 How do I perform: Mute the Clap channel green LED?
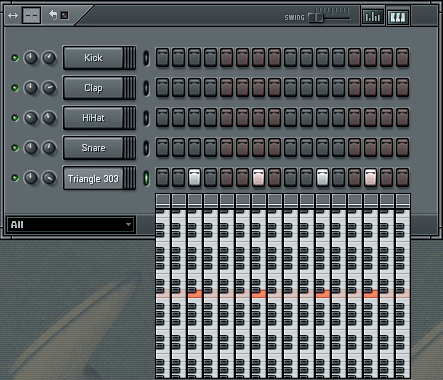click(x=15, y=88)
